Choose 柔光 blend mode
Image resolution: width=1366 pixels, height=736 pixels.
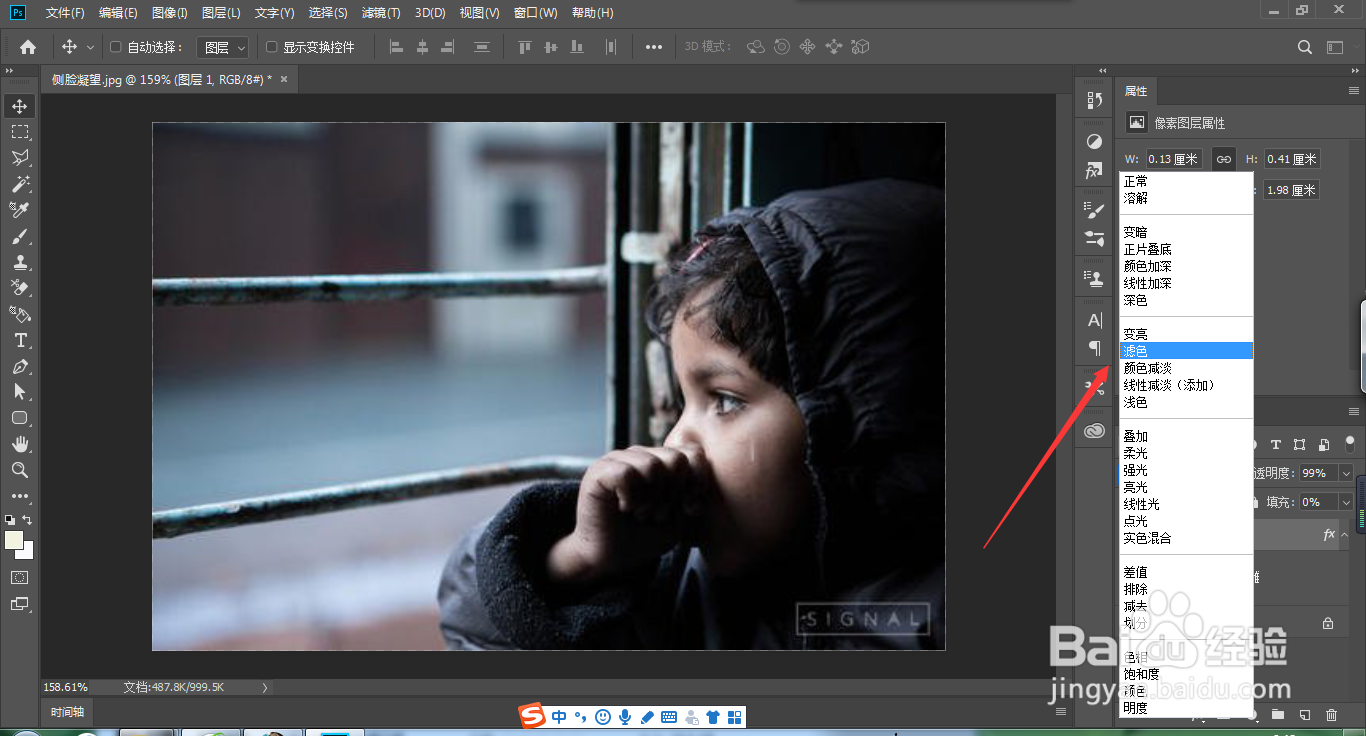click(1186, 453)
